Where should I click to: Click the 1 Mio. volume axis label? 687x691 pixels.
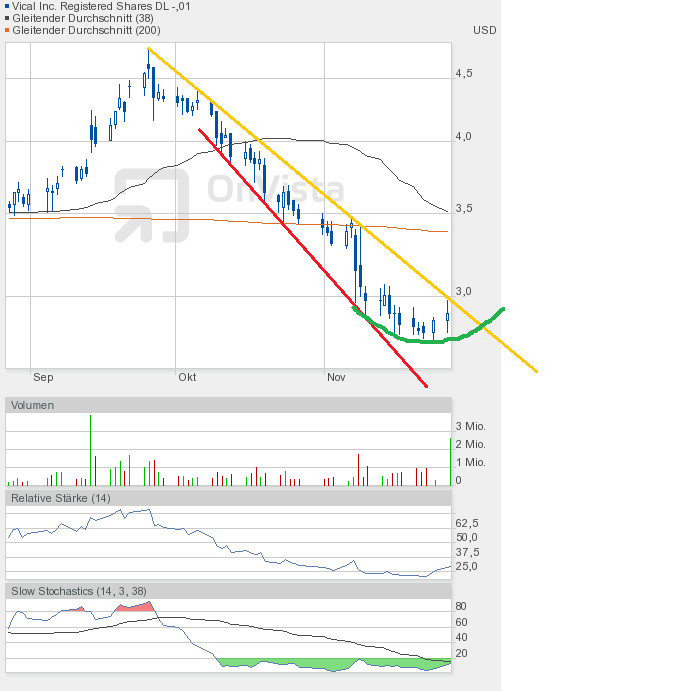[470, 462]
